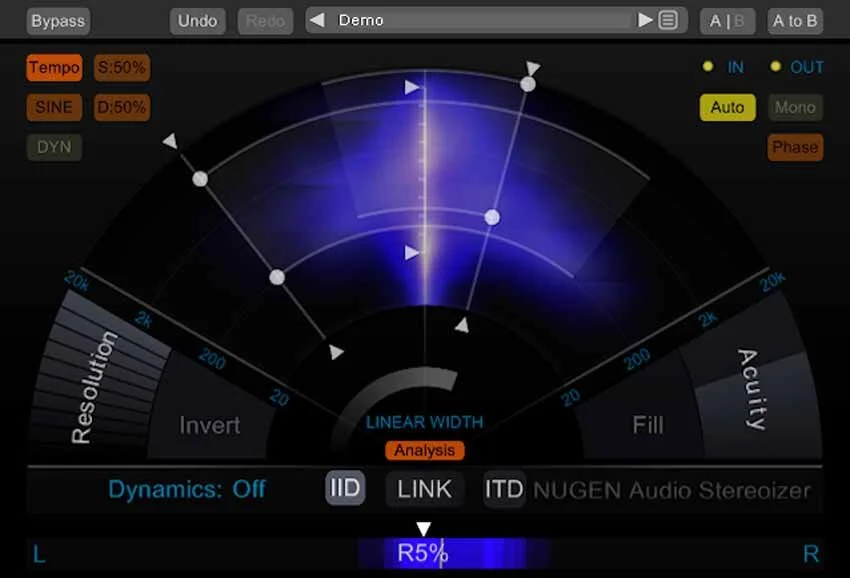
Task: Click the Undo button
Action: (197, 20)
